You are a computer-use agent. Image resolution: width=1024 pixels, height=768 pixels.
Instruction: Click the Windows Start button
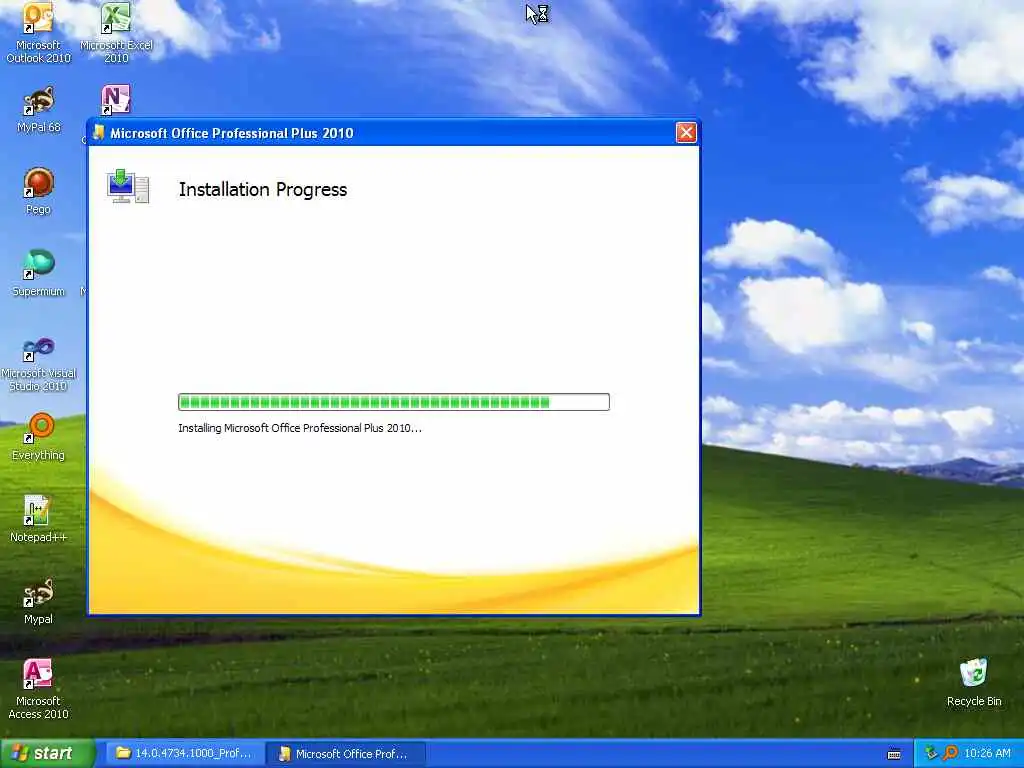tap(48, 753)
